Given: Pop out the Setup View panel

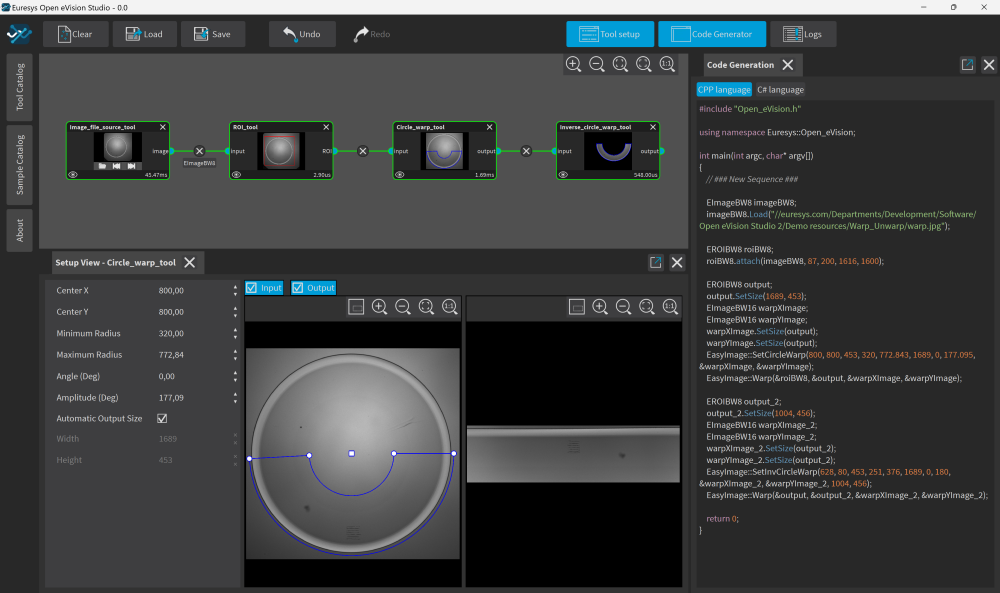Looking at the screenshot, I should pos(656,262).
